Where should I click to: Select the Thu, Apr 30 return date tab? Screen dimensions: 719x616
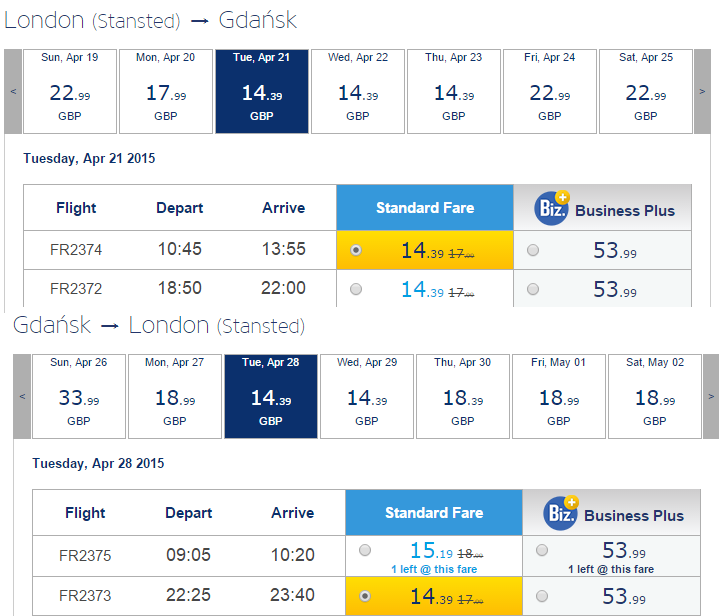[x=463, y=396]
